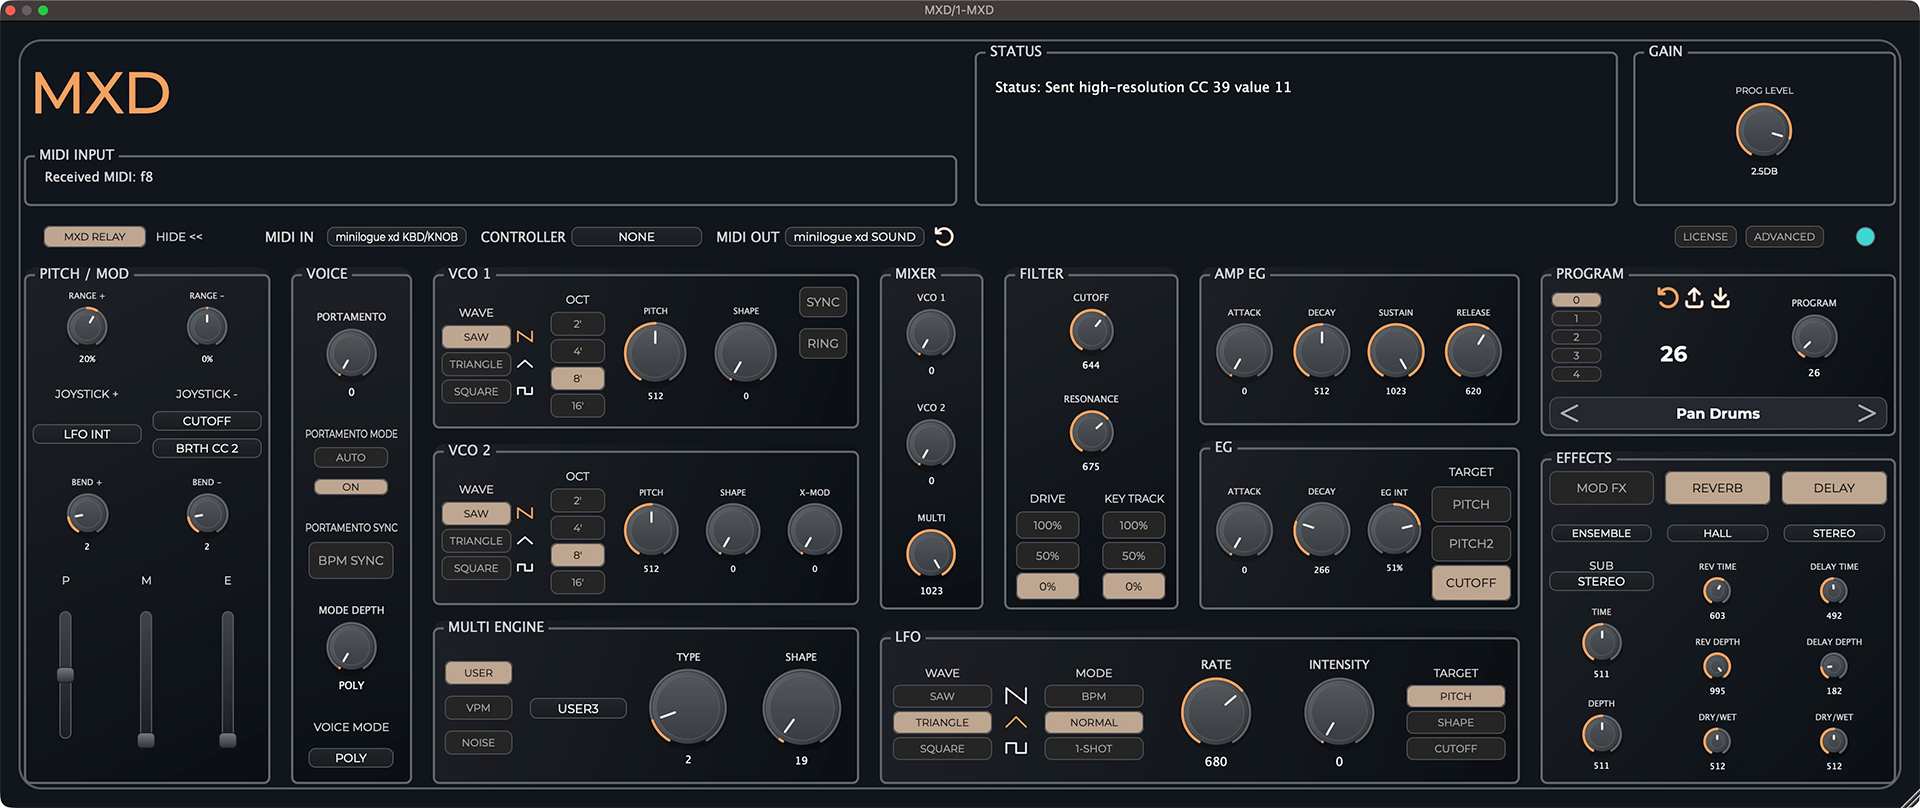Enable the RING modulation toggle
Screen dimensions: 1920x808
pyautogui.click(x=822, y=344)
